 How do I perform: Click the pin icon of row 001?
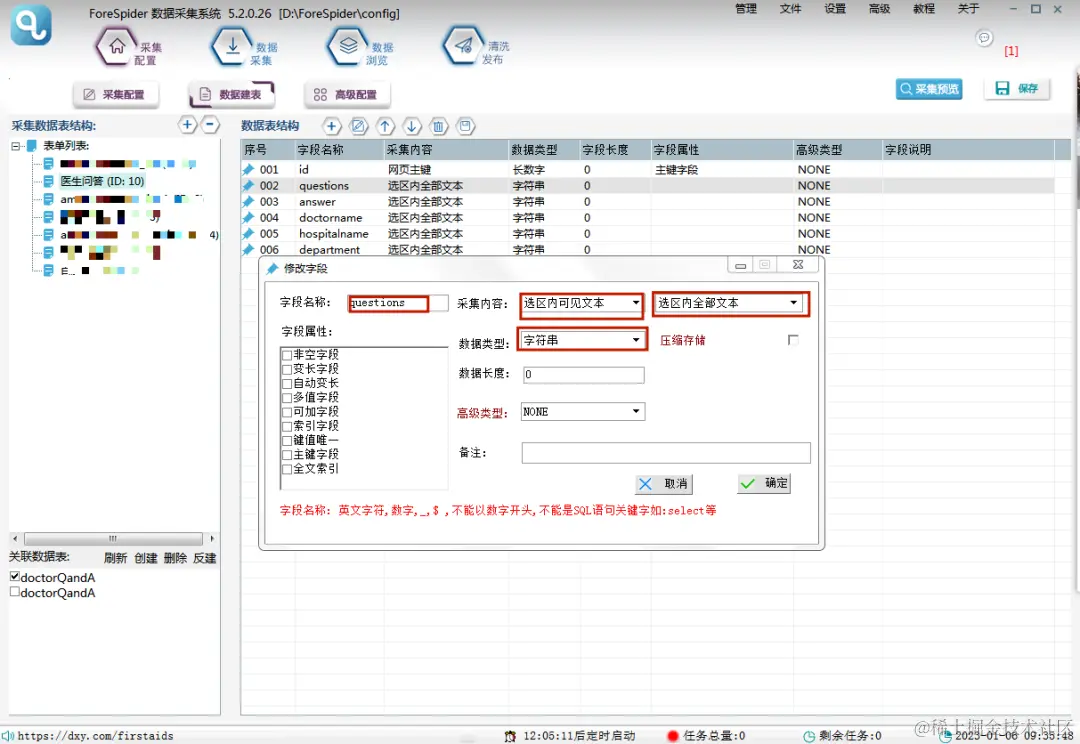coord(249,169)
